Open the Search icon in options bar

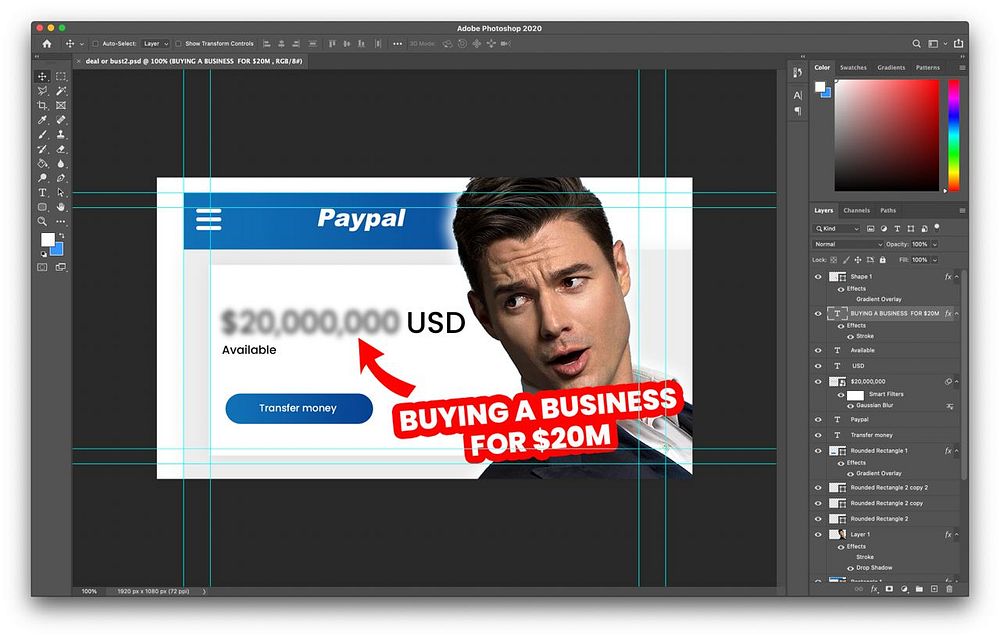[x=916, y=44]
